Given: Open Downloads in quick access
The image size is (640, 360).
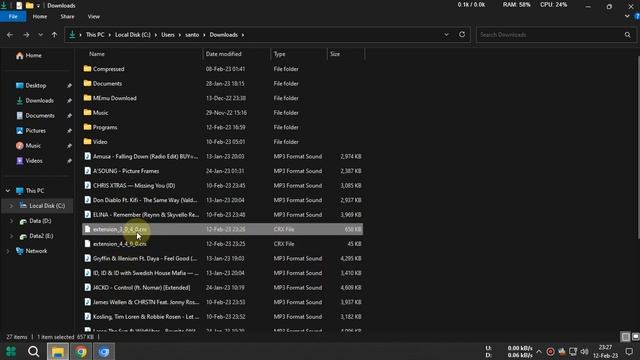Looking at the screenshot, I should (39, 100).
